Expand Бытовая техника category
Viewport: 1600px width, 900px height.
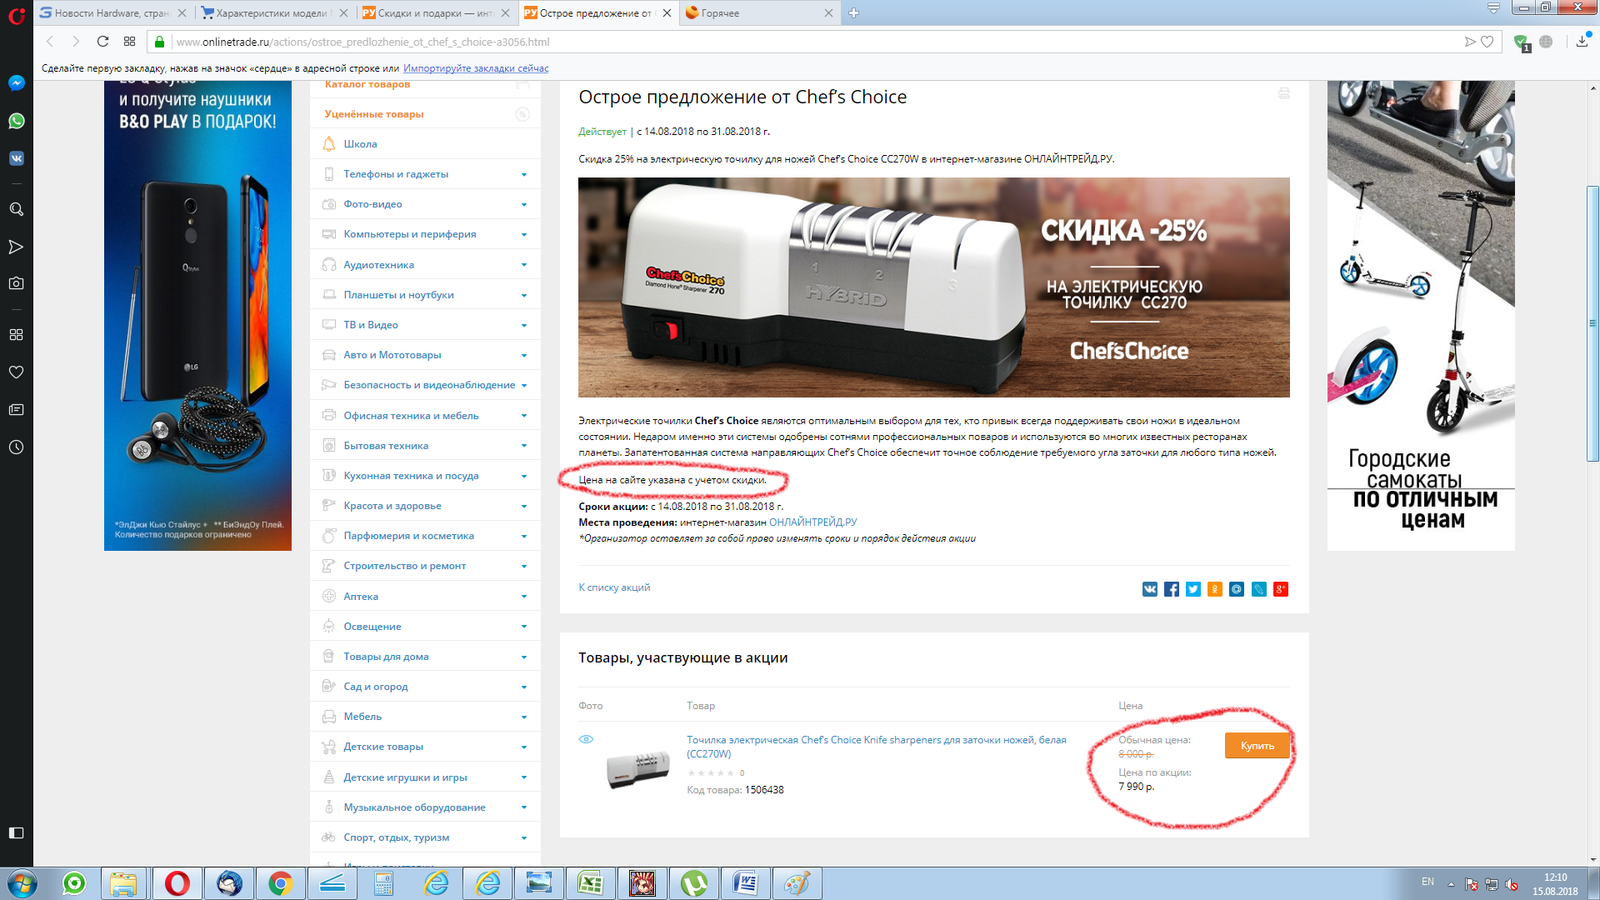[524, 446]
